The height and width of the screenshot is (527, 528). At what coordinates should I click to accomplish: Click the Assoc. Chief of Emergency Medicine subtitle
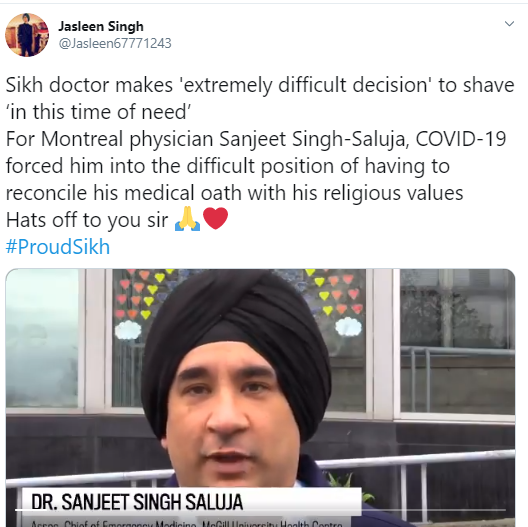tap(187, 524)
